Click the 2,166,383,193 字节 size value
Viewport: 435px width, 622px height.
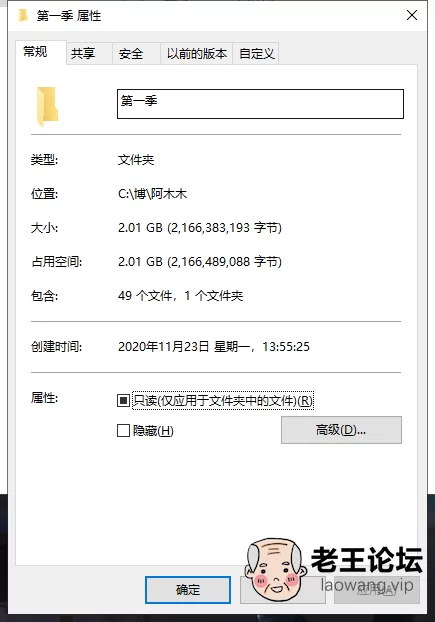[224, 228]
